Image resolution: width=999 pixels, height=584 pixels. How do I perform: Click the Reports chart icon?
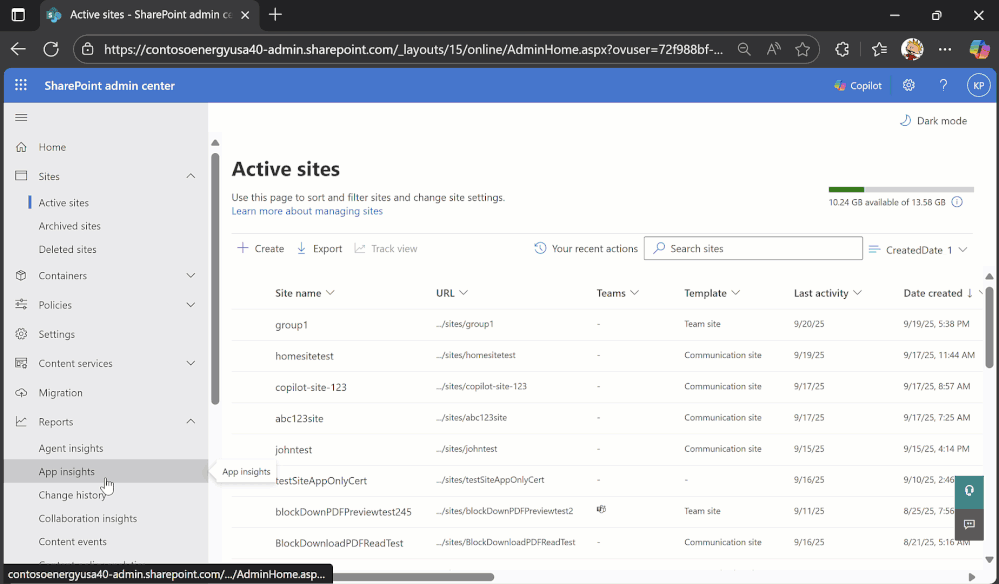[21, 422]
